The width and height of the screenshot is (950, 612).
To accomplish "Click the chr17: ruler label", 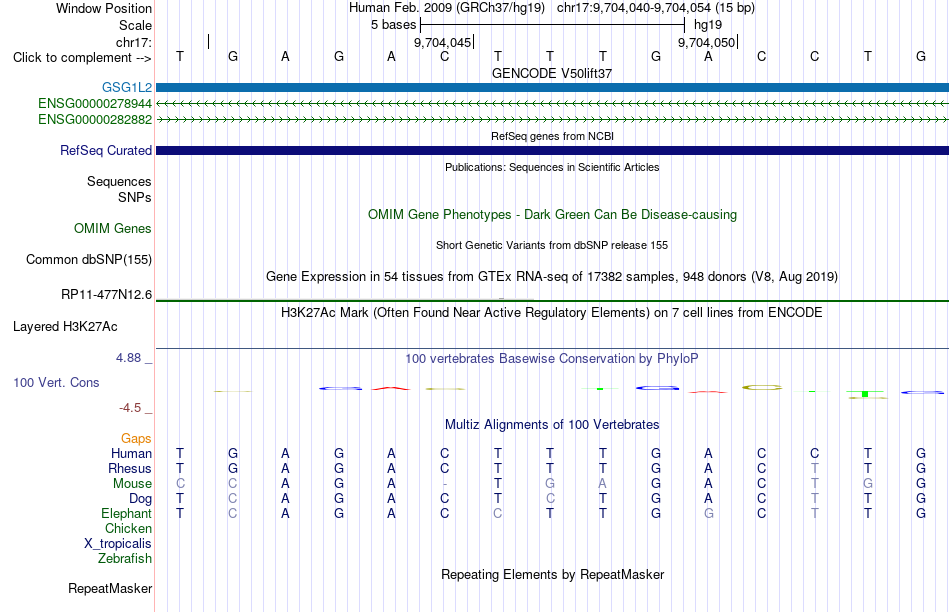I will point(133,42).
